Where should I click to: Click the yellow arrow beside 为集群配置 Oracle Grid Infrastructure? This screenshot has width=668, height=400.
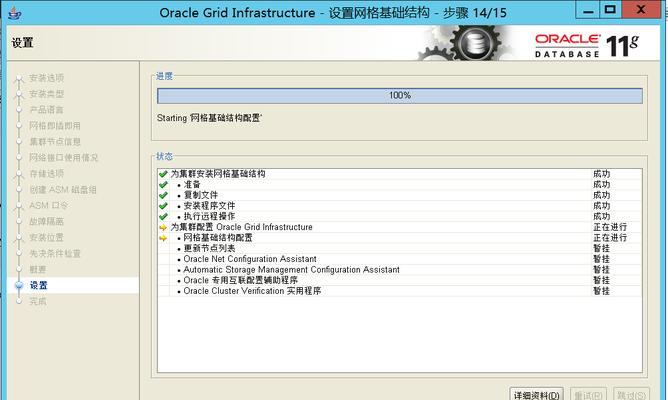tap(163, 227)
